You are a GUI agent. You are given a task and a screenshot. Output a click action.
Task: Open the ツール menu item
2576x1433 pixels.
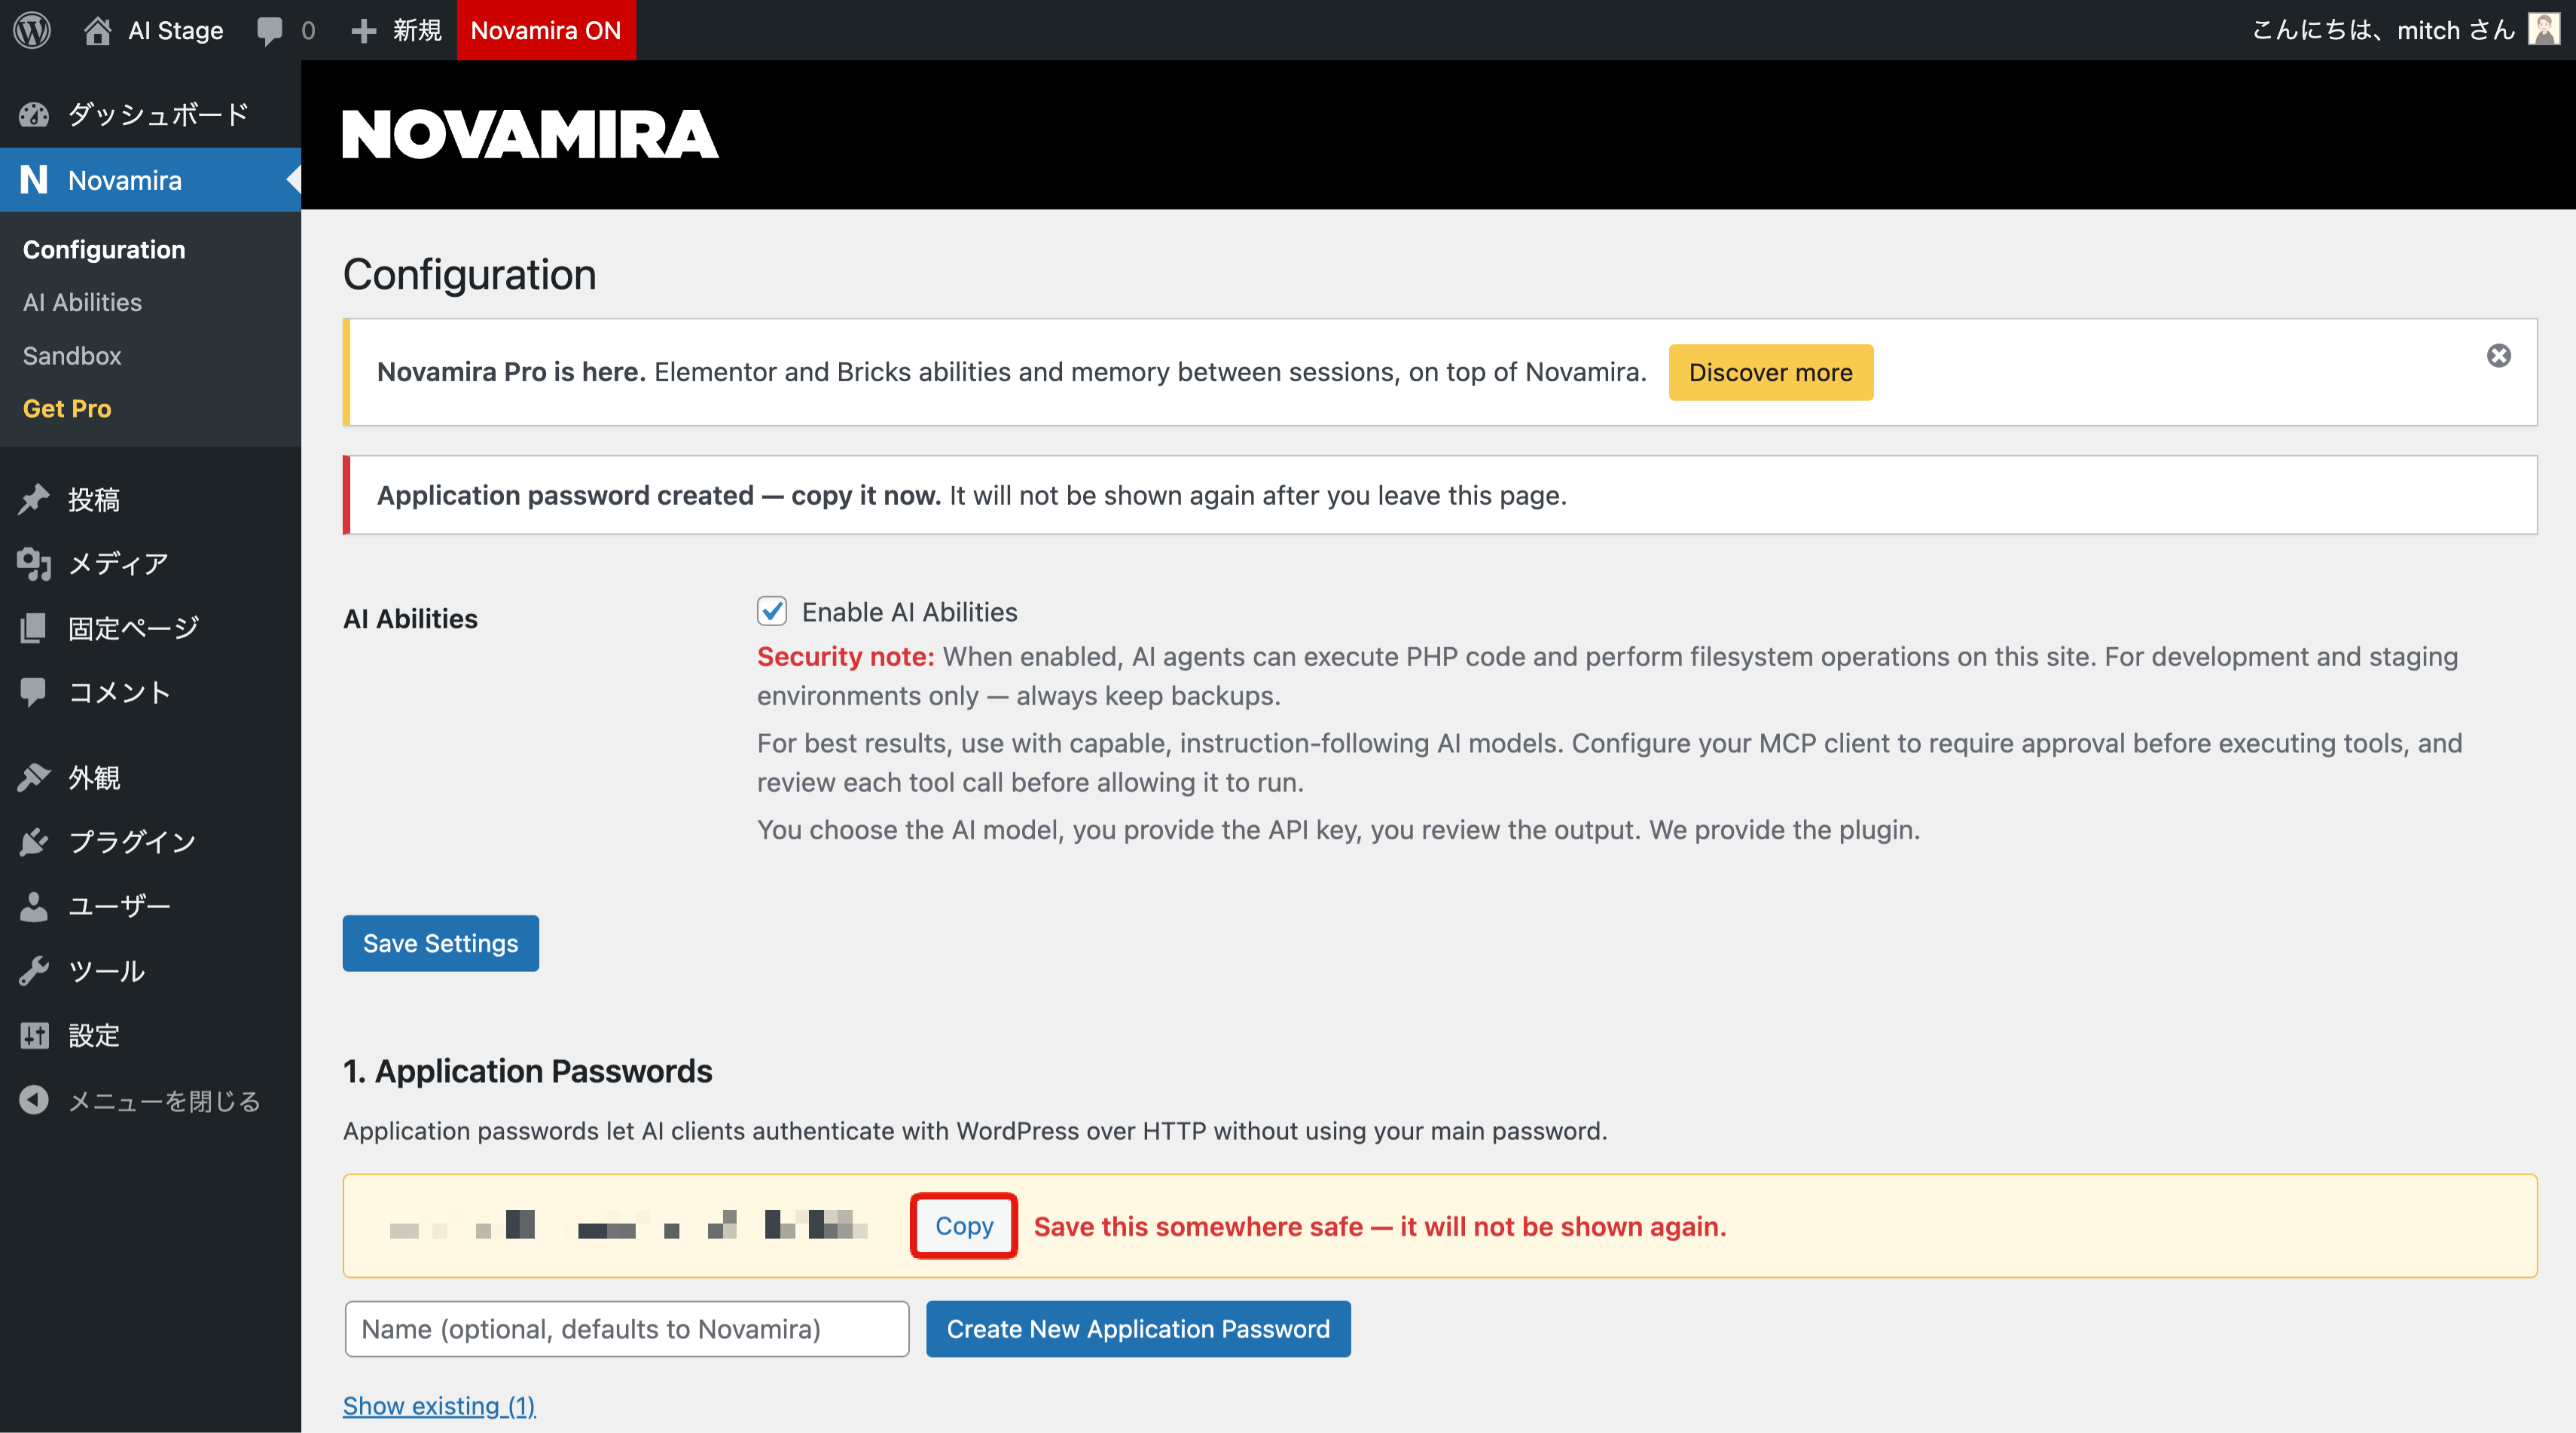(x=150, y=971)
